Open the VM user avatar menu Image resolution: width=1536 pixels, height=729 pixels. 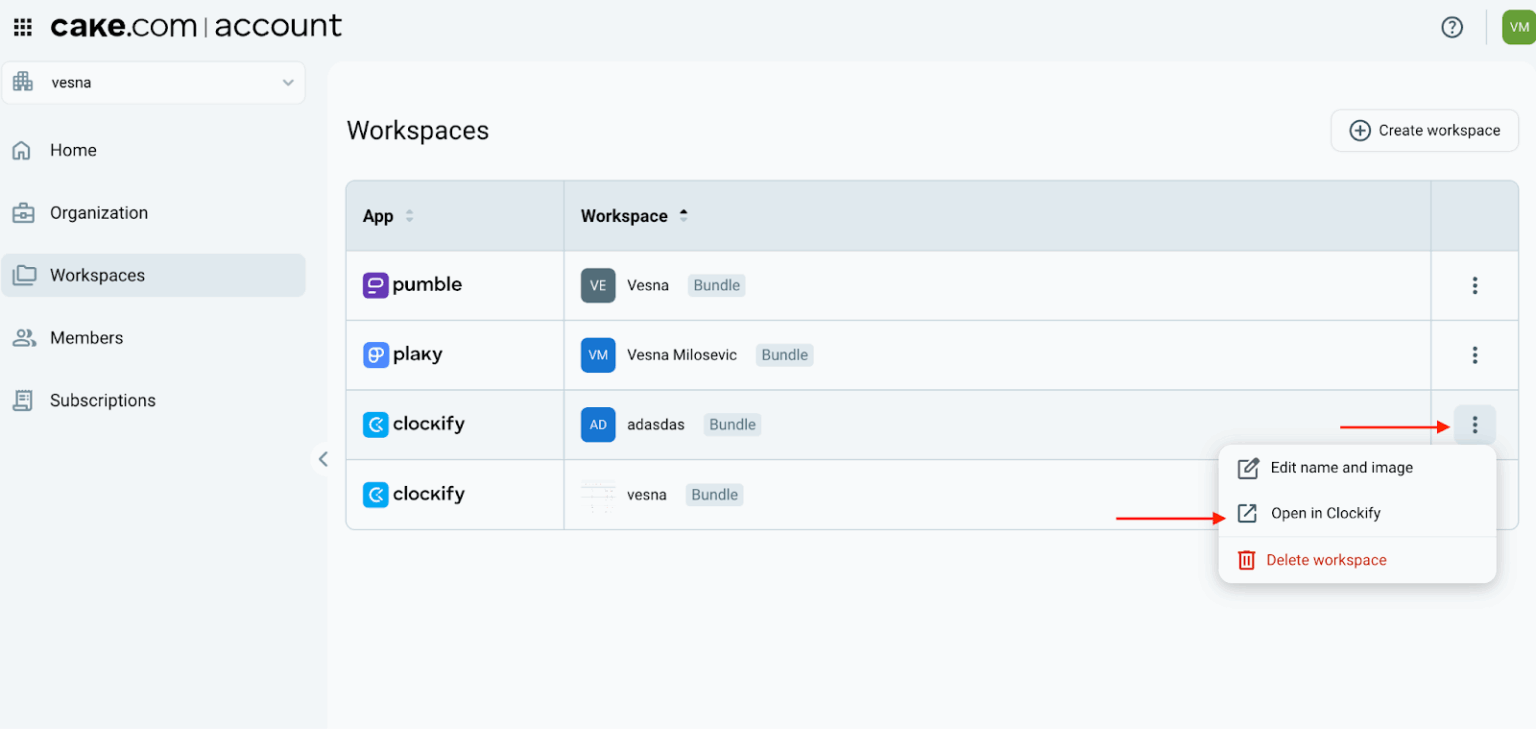click(1519, 27)
